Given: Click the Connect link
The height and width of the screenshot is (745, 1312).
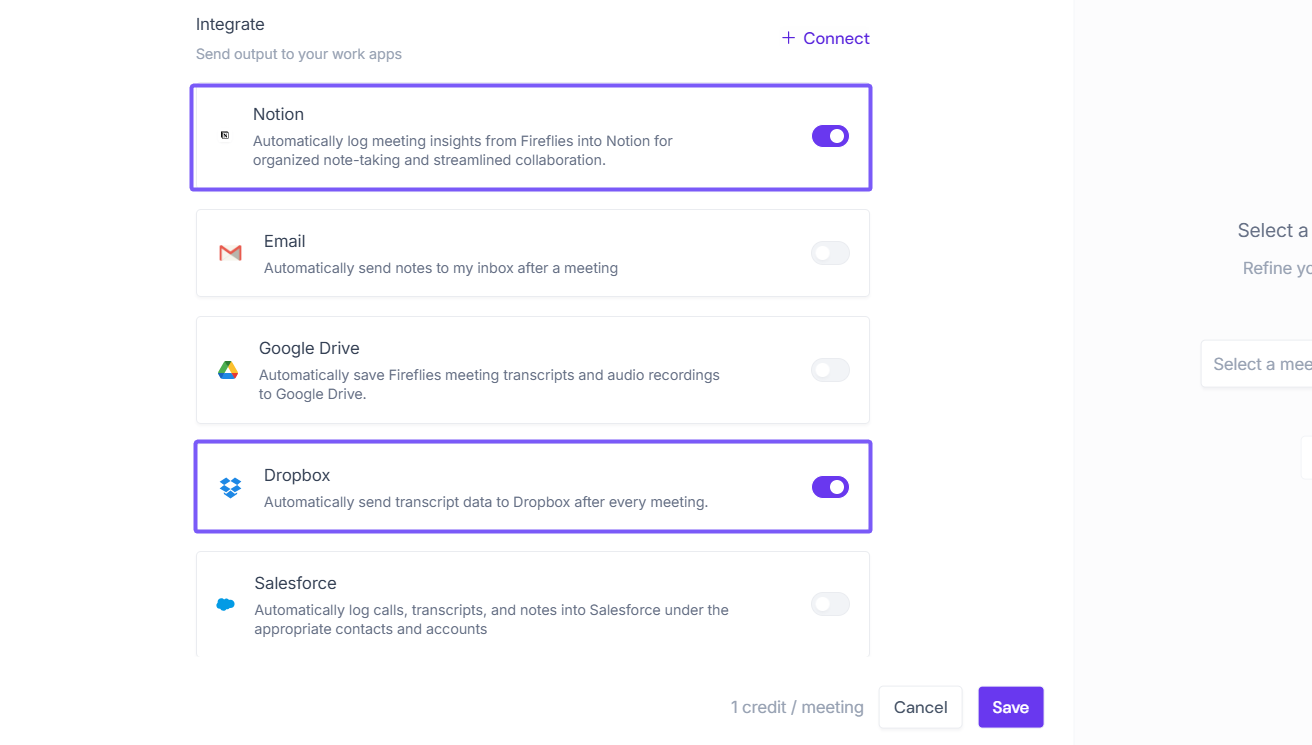Looking at the screenshot, I should (x=825, y=38).
